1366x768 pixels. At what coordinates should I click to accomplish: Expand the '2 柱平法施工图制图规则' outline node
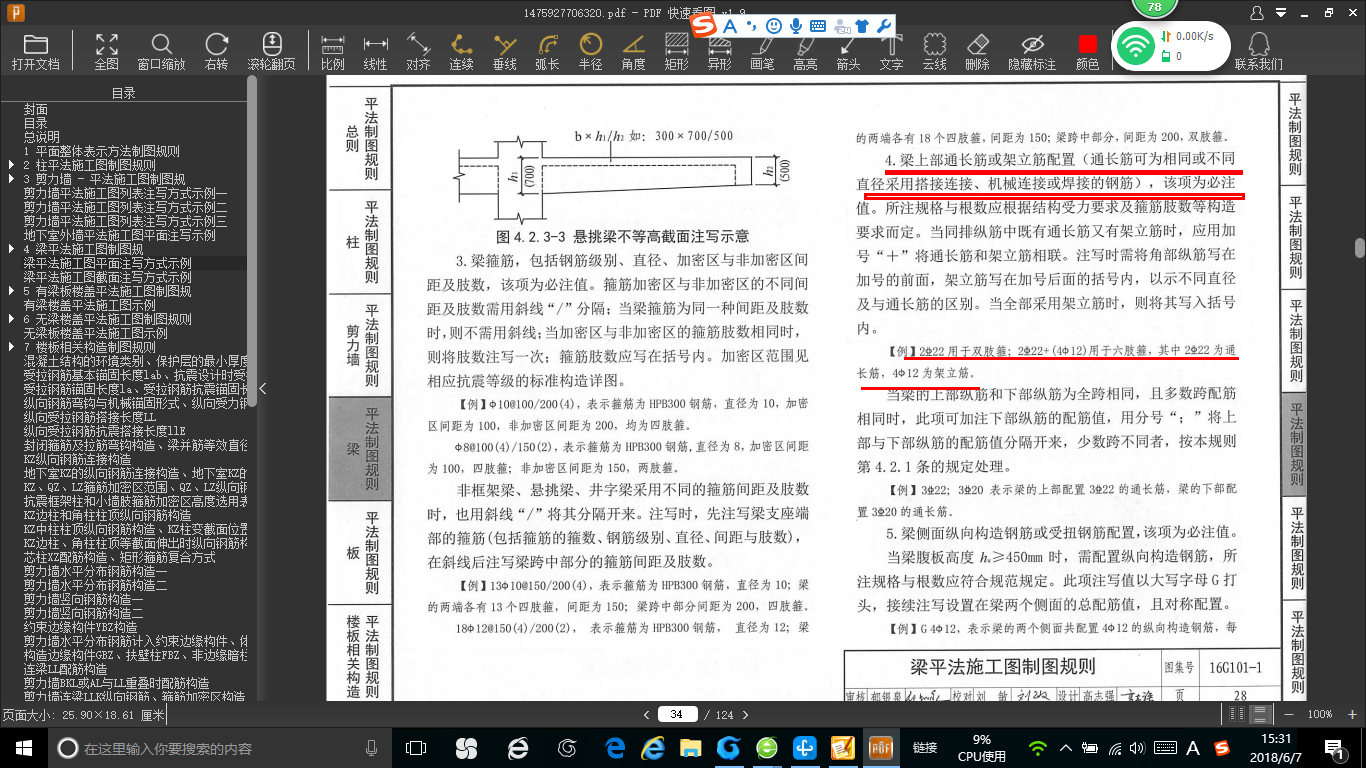tap(10, 165)
